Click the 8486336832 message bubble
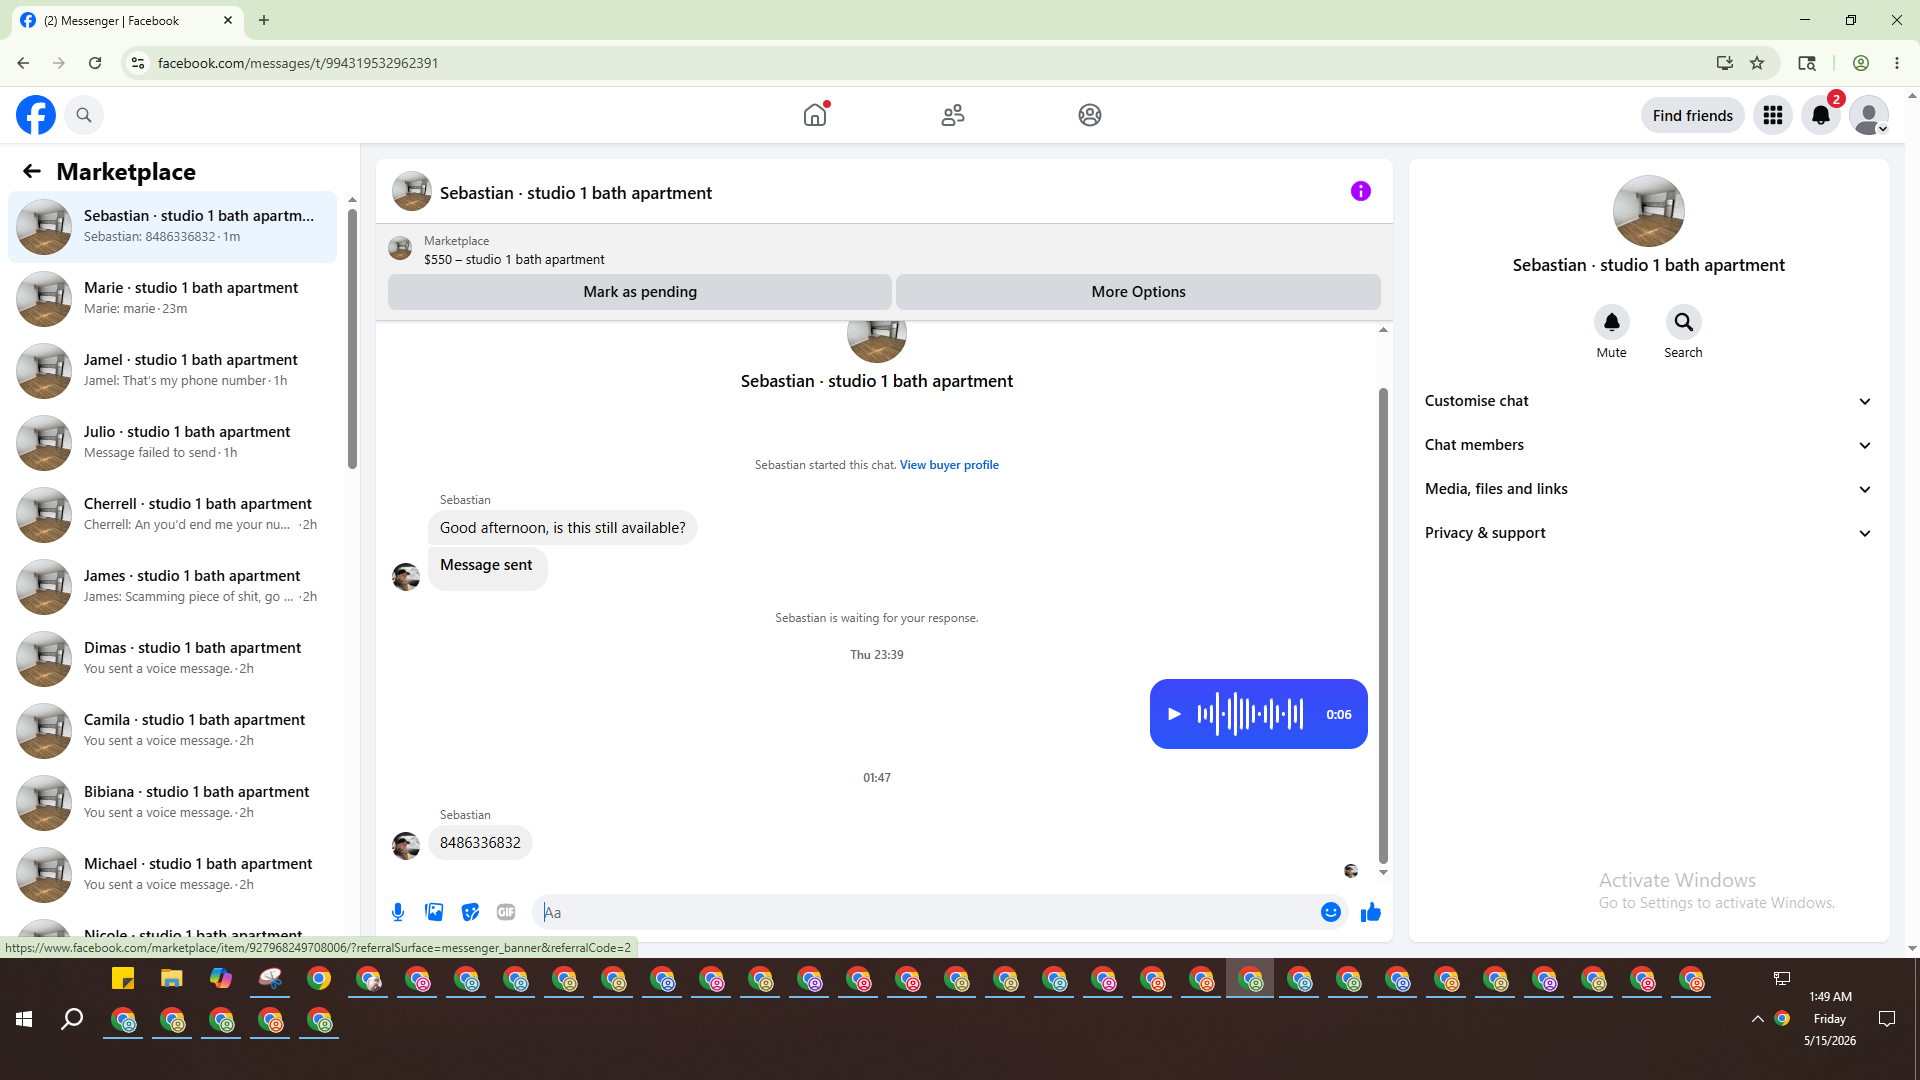Screen dimensions: 1920x1080 click(480, 843)
